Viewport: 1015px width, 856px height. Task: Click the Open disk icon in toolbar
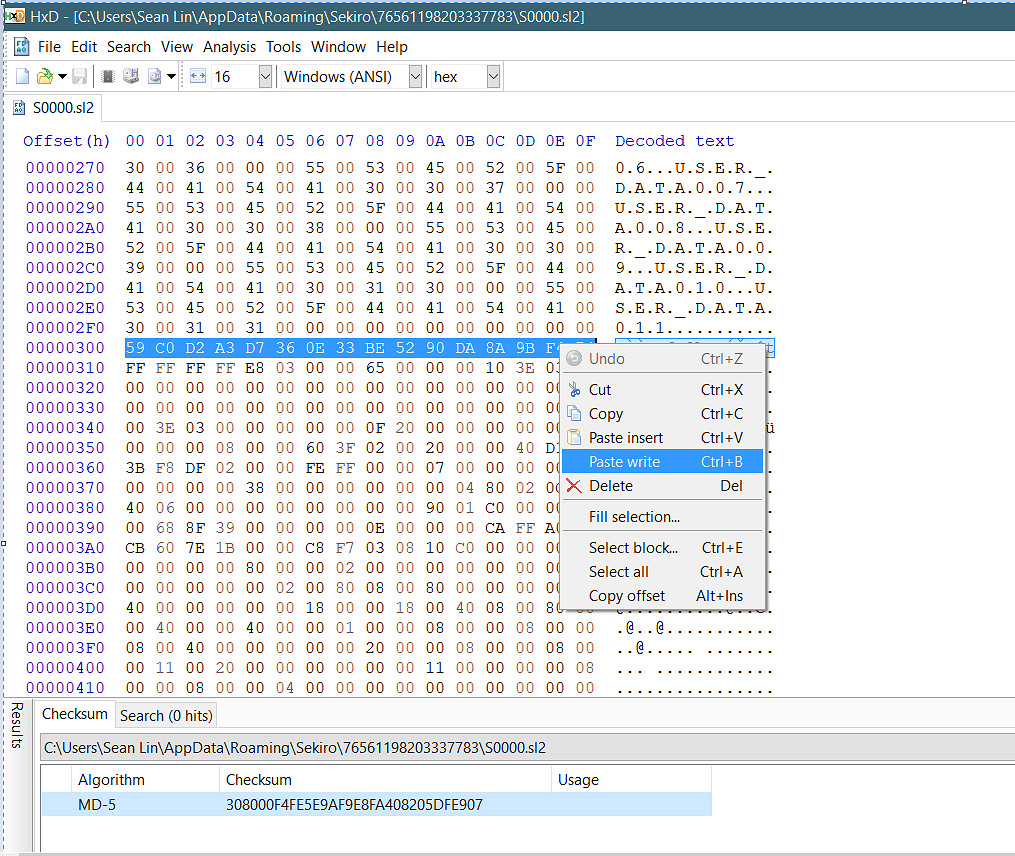131,77
